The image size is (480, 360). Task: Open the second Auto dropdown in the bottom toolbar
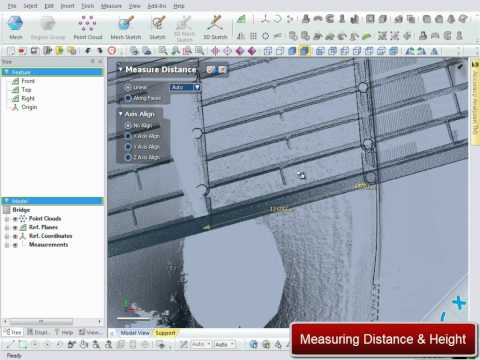(x=225, y=344)
